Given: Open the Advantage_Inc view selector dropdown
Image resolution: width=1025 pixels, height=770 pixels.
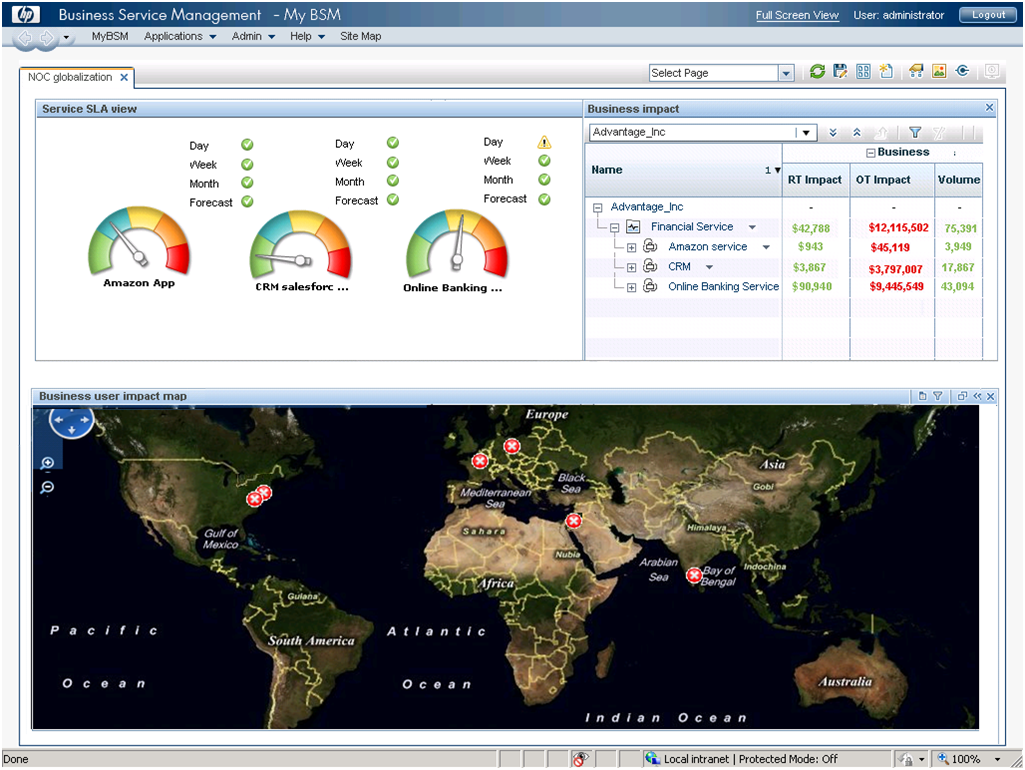Looking at the screenshot, I should coord(806,133).
